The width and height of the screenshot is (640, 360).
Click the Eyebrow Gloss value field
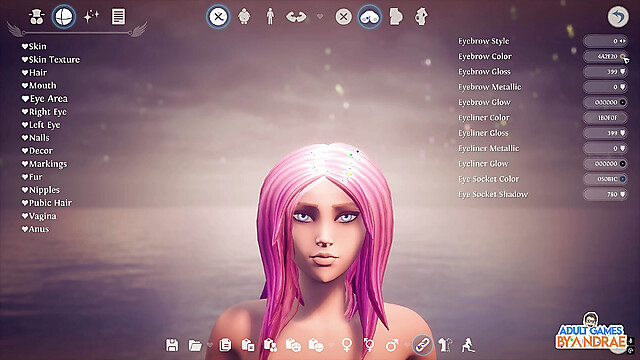pyautogui.click(x=605, y=72)
